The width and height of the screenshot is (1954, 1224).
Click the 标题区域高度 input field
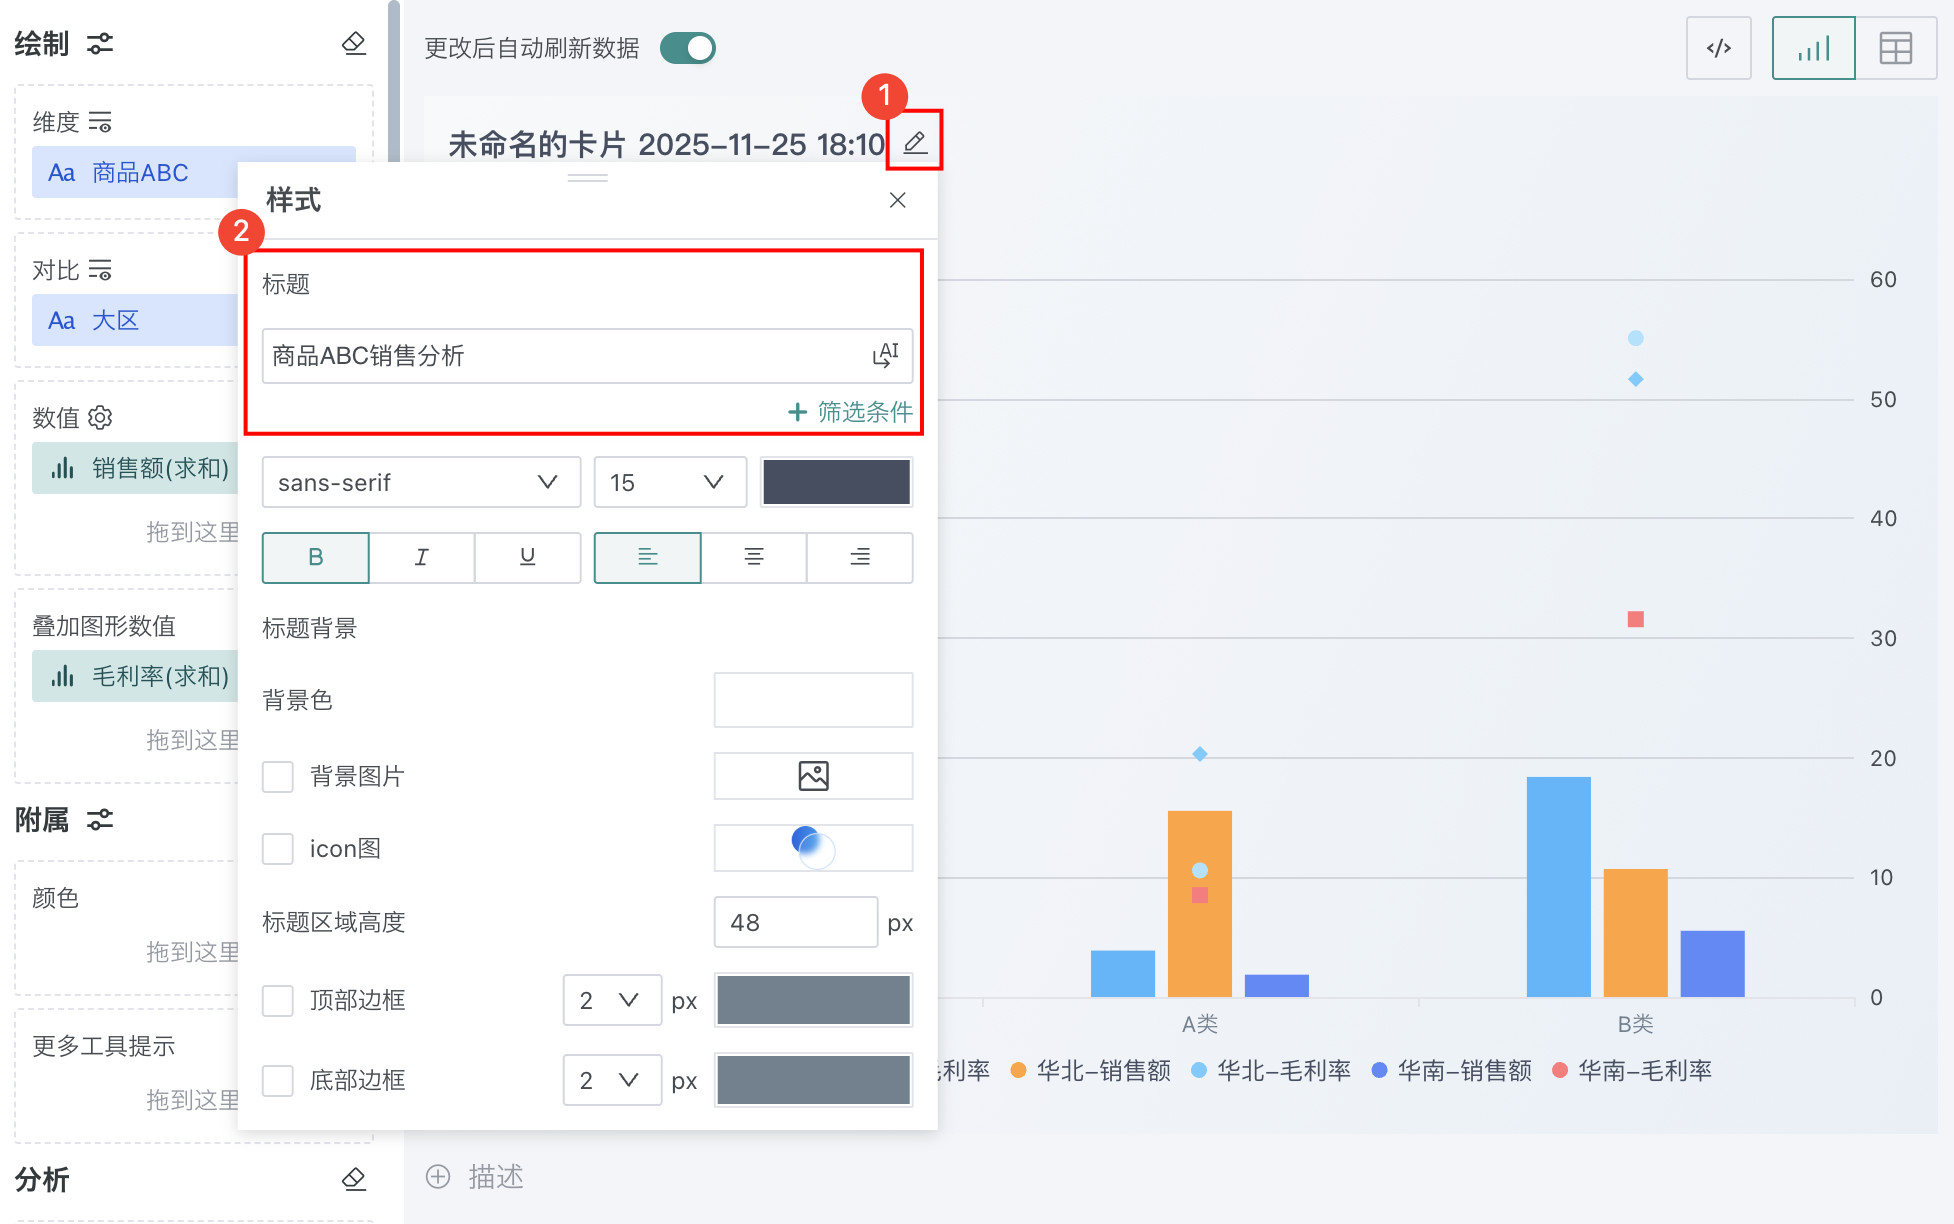(x=795, y=922)
